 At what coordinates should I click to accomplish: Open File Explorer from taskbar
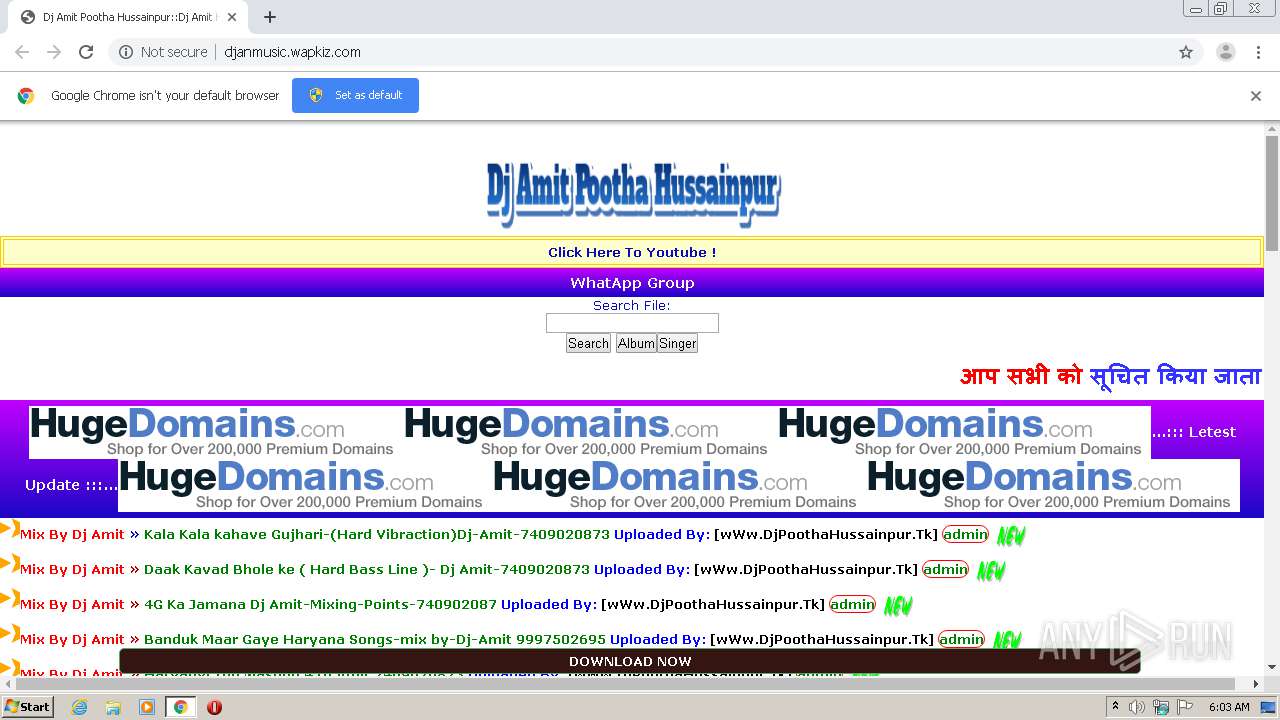(113, 707)
